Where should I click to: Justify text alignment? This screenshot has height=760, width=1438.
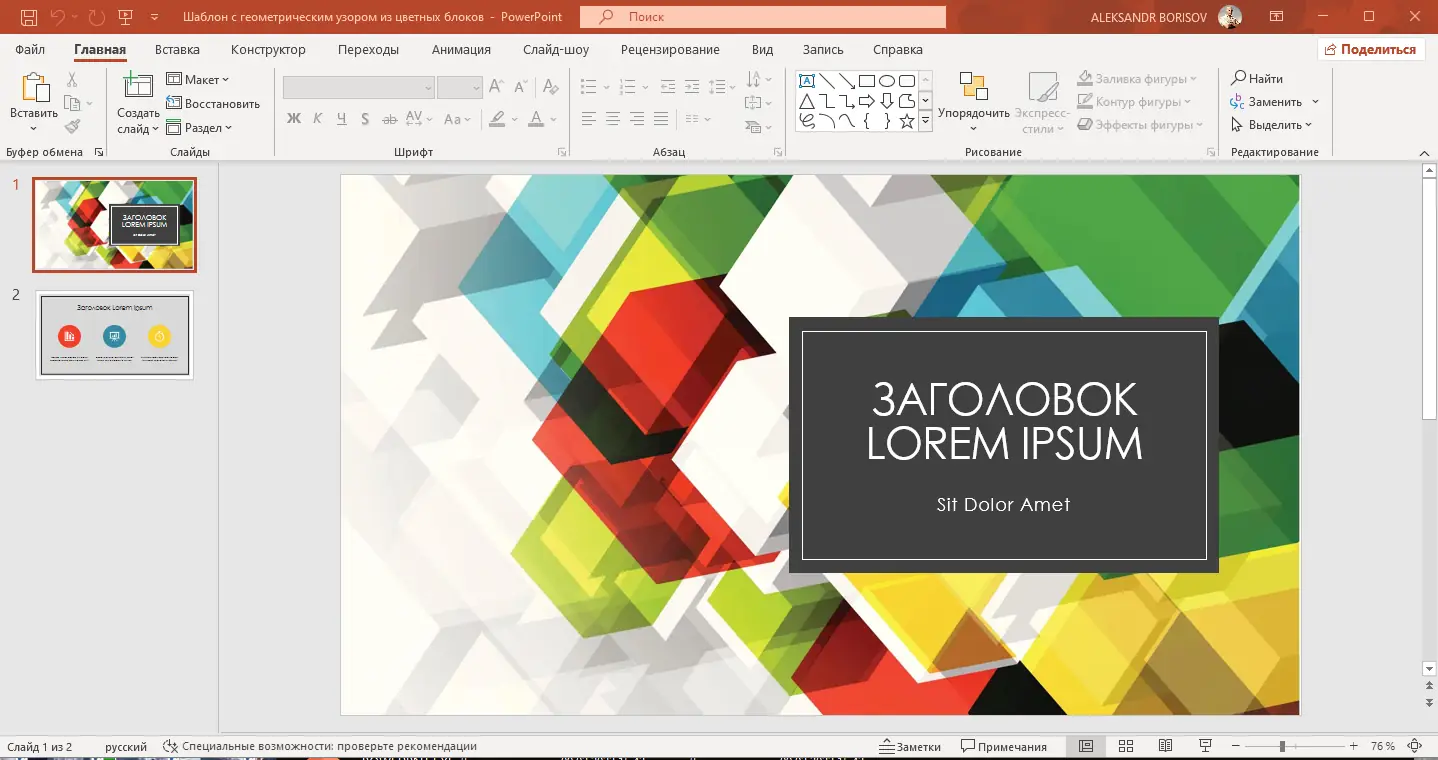[x=661, y=119]
